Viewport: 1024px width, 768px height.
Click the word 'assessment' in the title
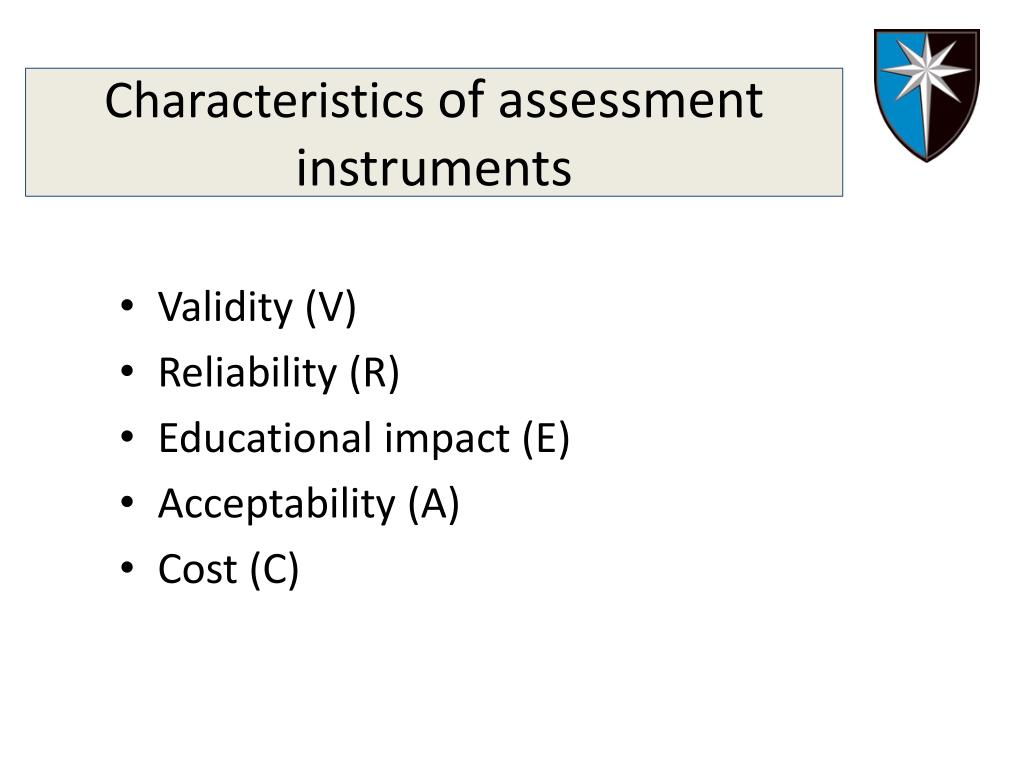[x=631, y=102]
